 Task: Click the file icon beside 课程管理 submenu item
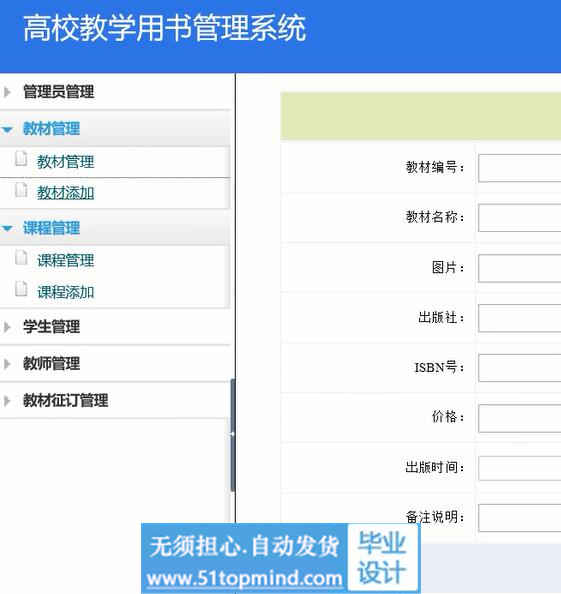pyautogui.click(x=21, y=258)
